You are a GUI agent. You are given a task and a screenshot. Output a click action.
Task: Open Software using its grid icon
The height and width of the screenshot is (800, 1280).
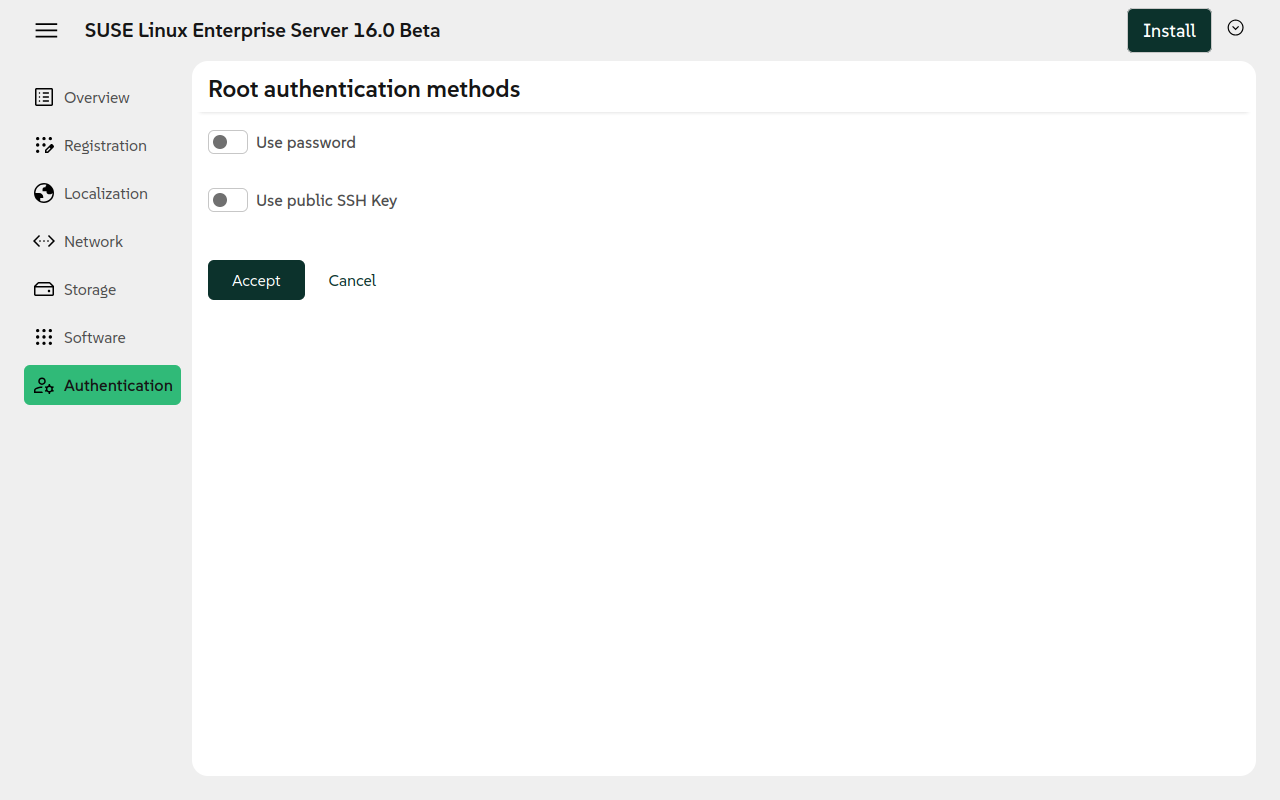44,337
